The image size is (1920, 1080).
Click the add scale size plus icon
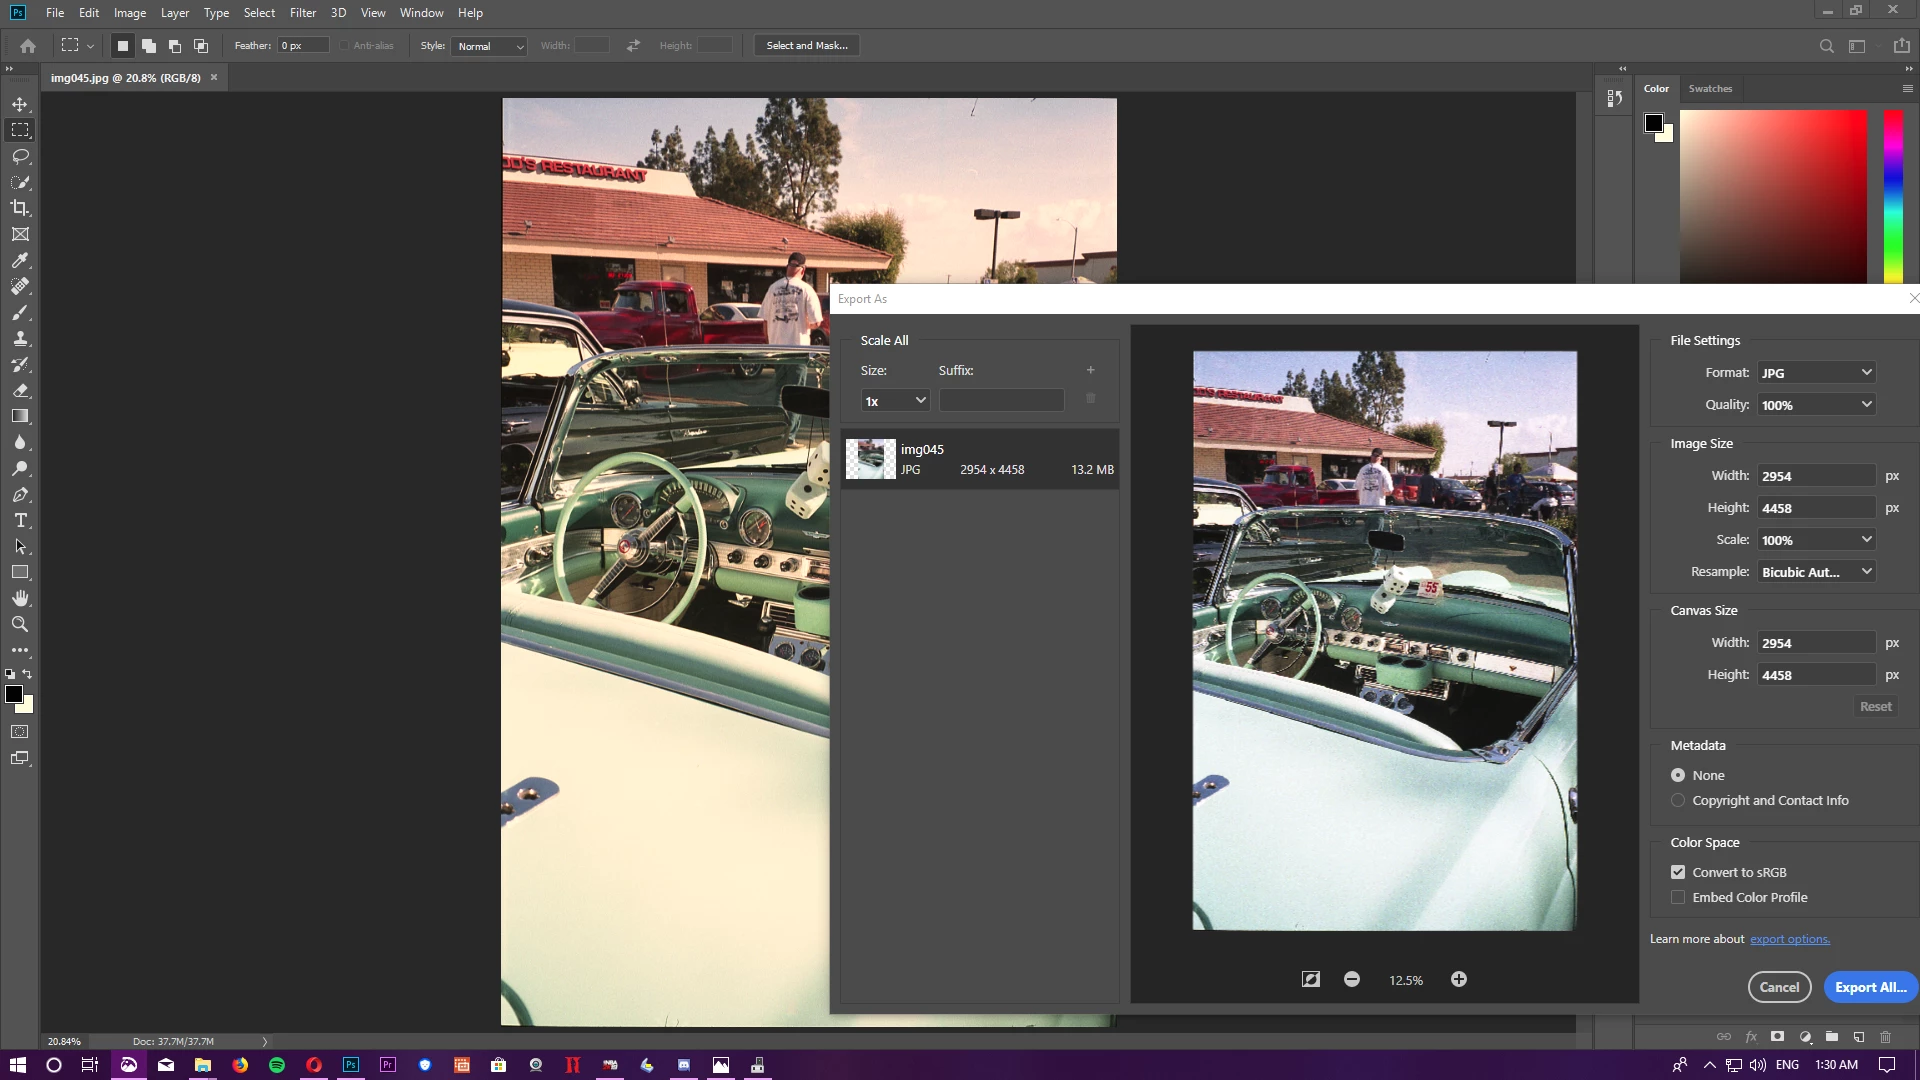coord(1090,370)
